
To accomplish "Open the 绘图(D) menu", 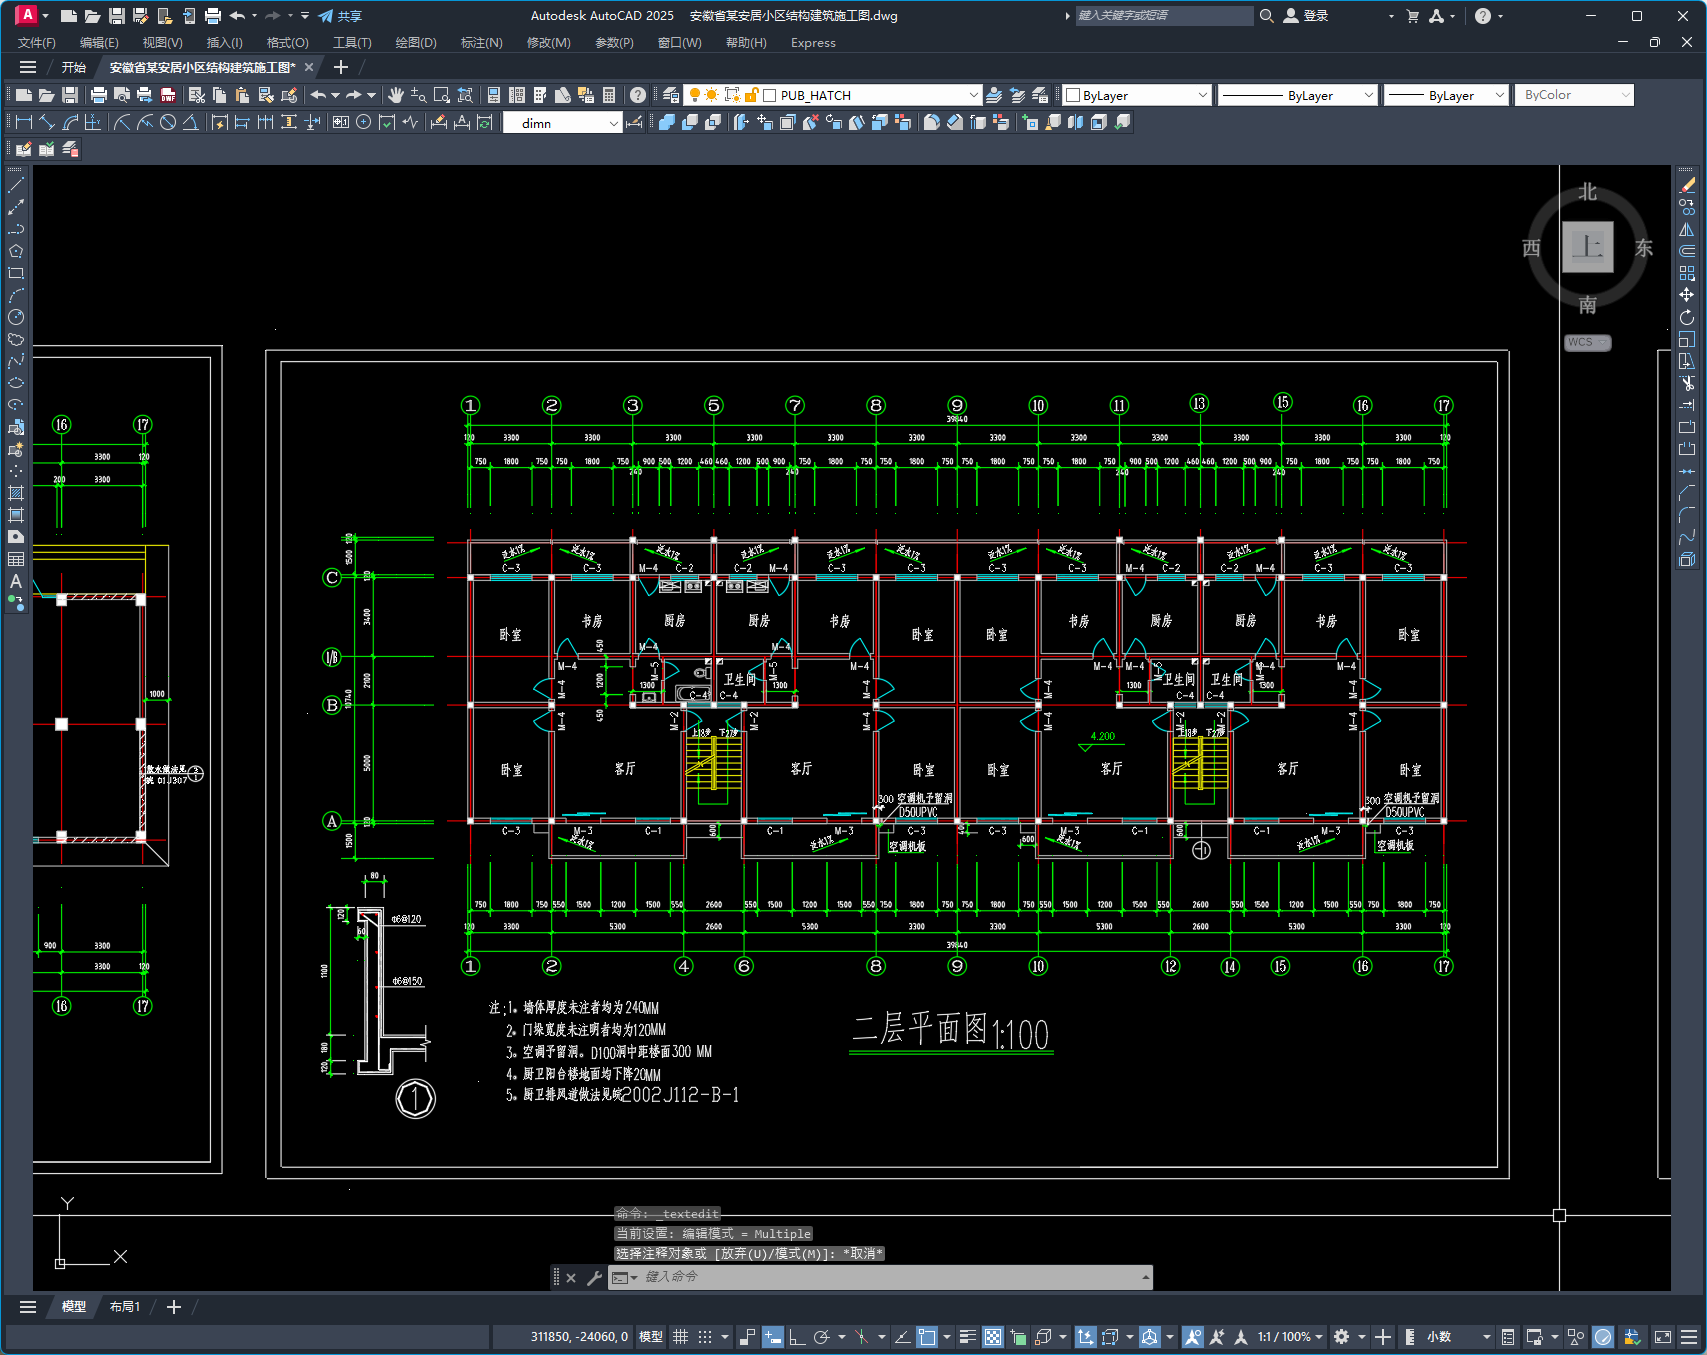I will pos(416,43).
